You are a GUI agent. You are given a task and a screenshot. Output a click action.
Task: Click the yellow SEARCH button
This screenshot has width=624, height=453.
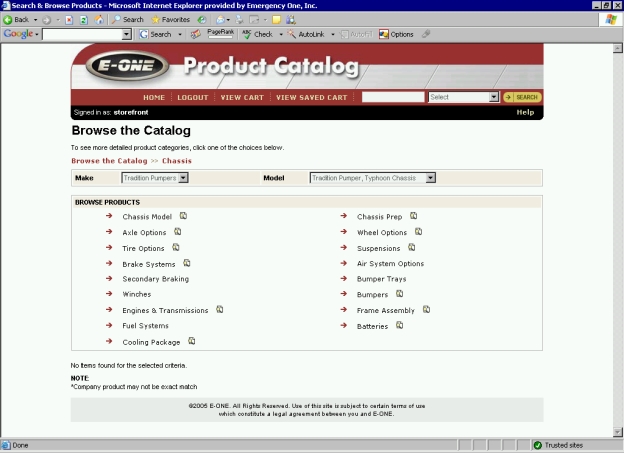coord(523,97)
